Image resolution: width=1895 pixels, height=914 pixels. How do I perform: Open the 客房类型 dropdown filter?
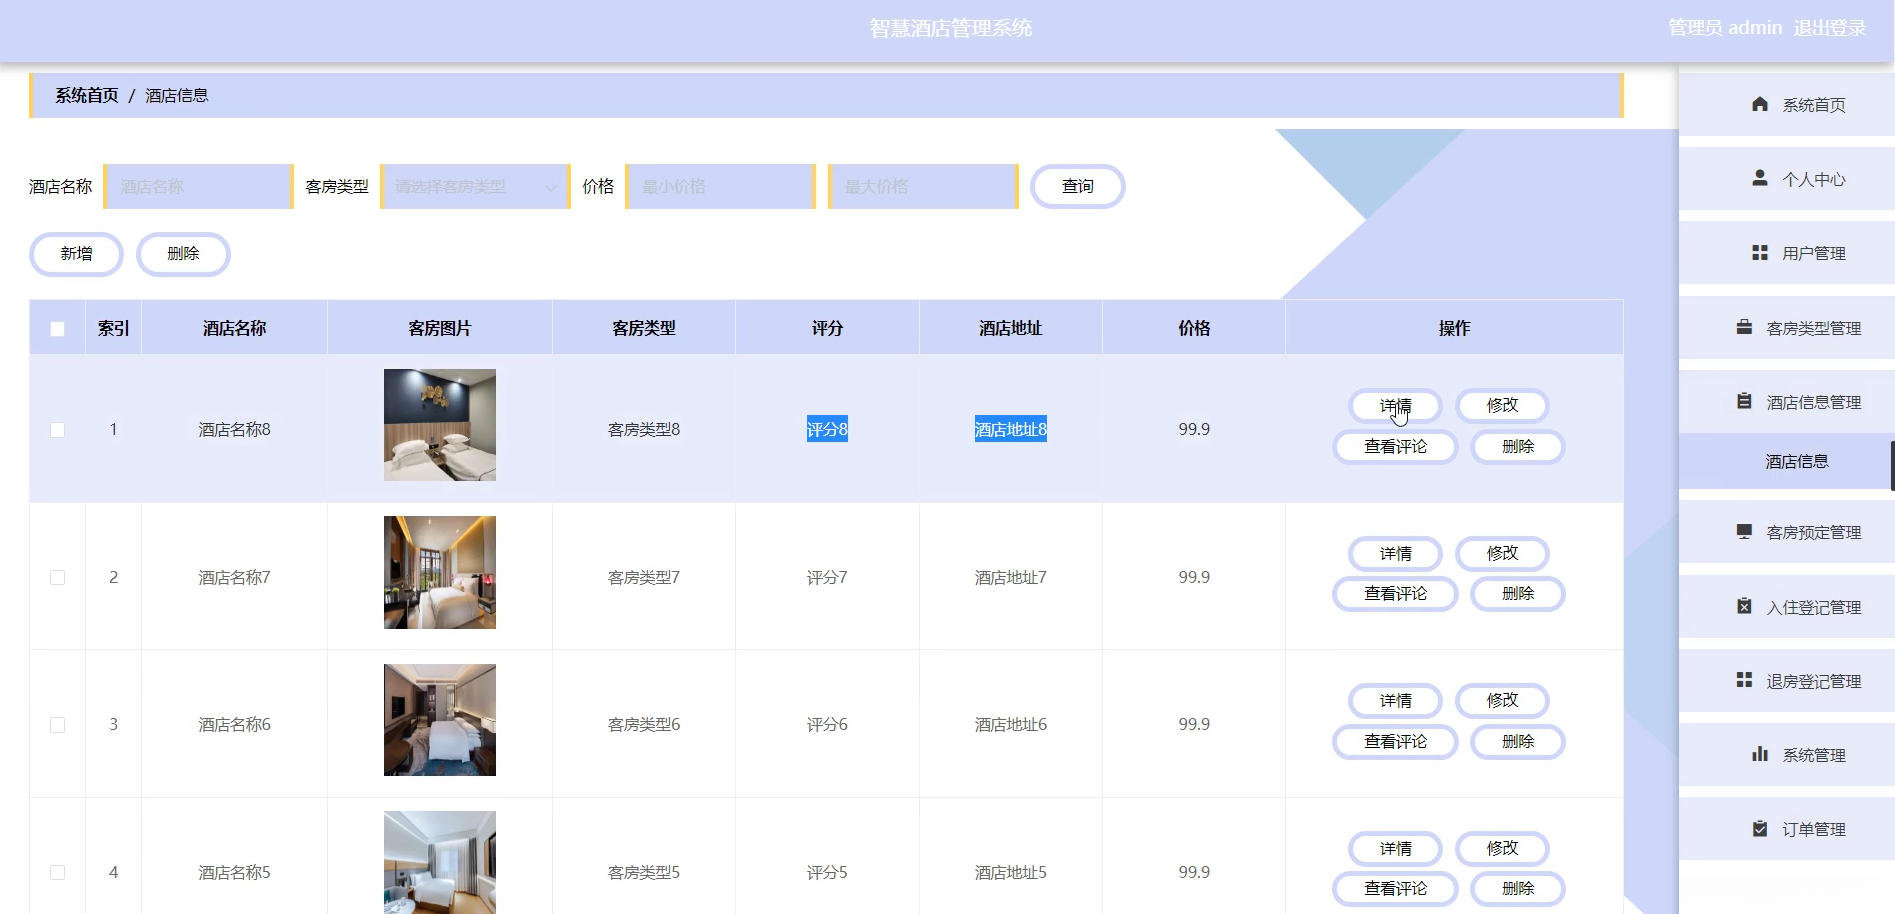[475, 187]
